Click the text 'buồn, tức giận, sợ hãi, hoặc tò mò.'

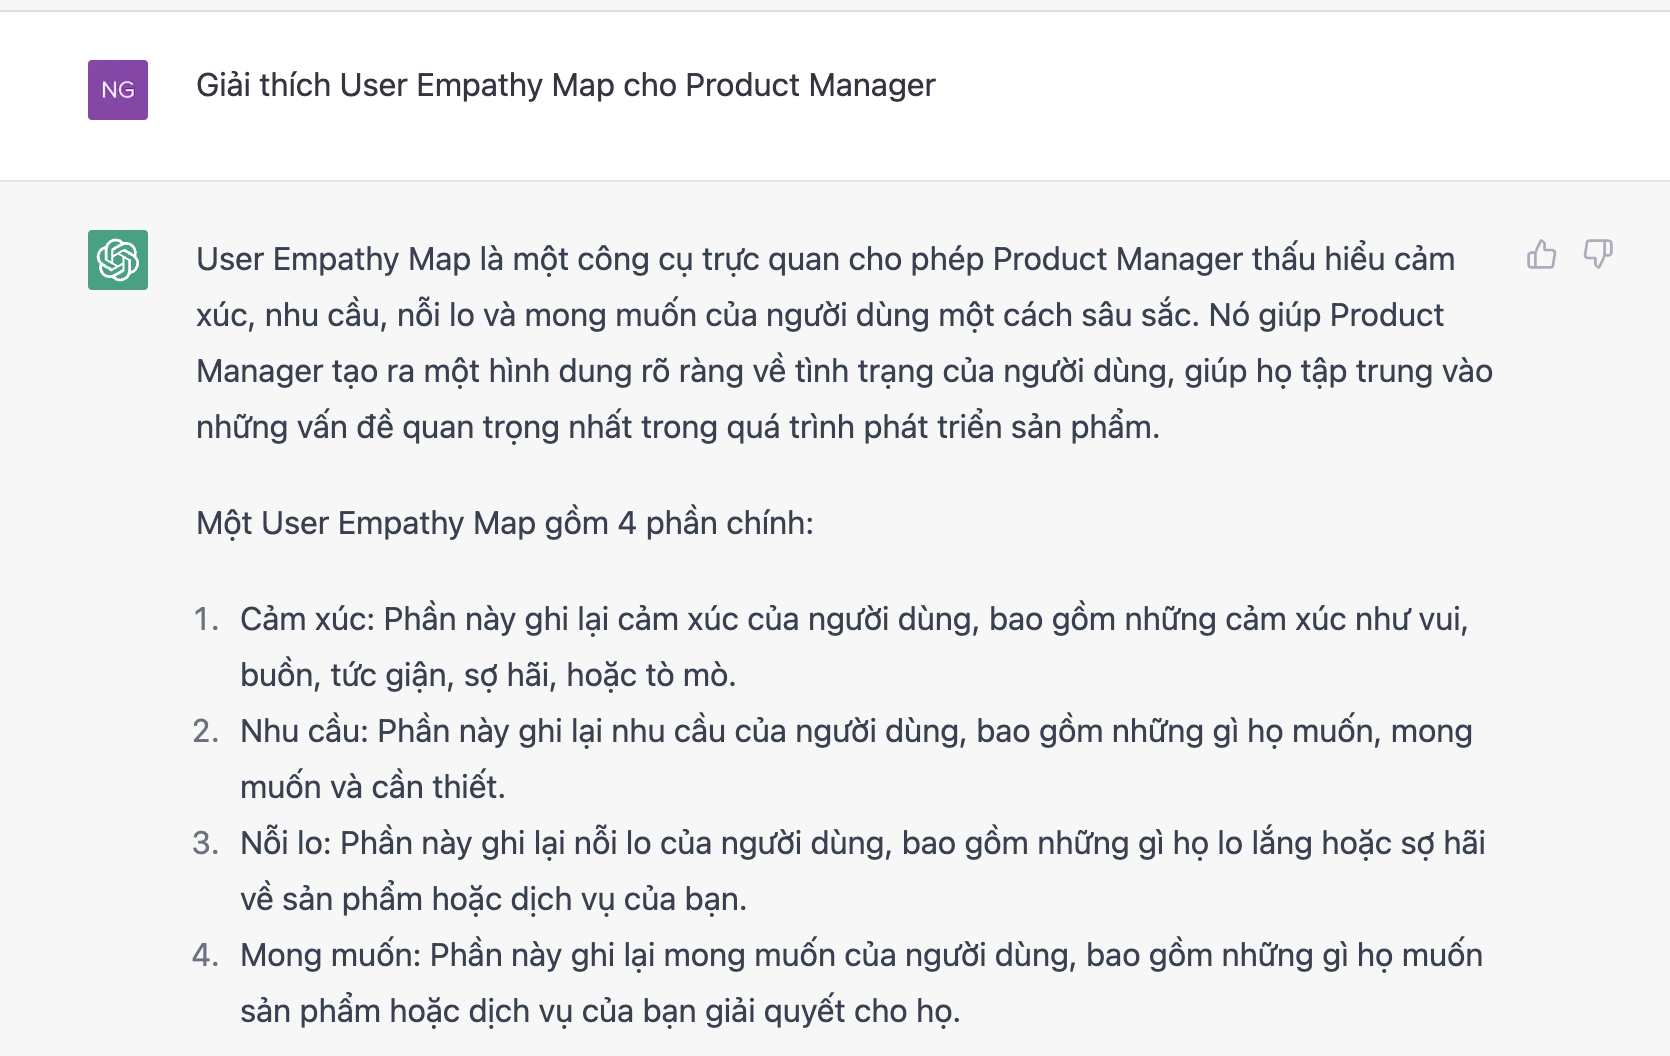(488, 675)
